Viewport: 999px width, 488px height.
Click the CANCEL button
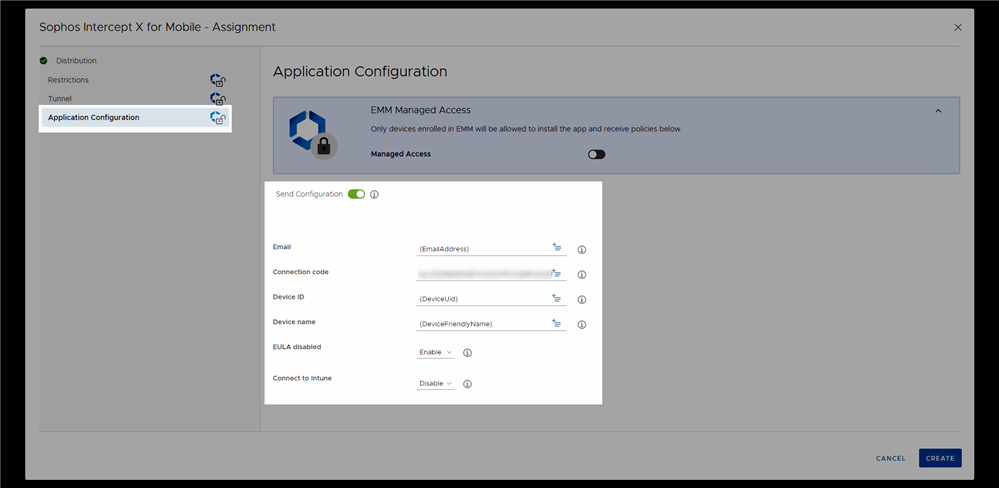[x=891, y=458]
